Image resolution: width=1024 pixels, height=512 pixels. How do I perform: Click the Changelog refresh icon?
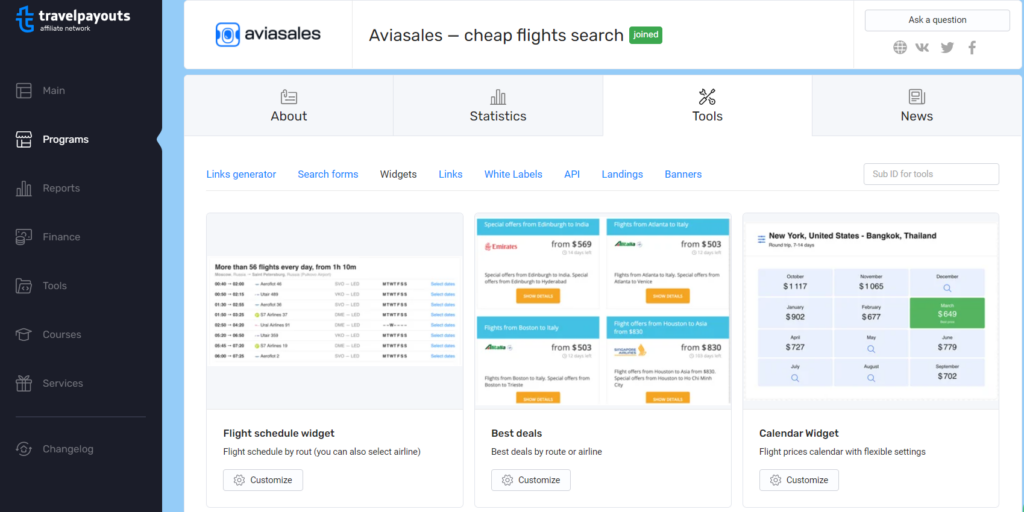click(24, 449)
